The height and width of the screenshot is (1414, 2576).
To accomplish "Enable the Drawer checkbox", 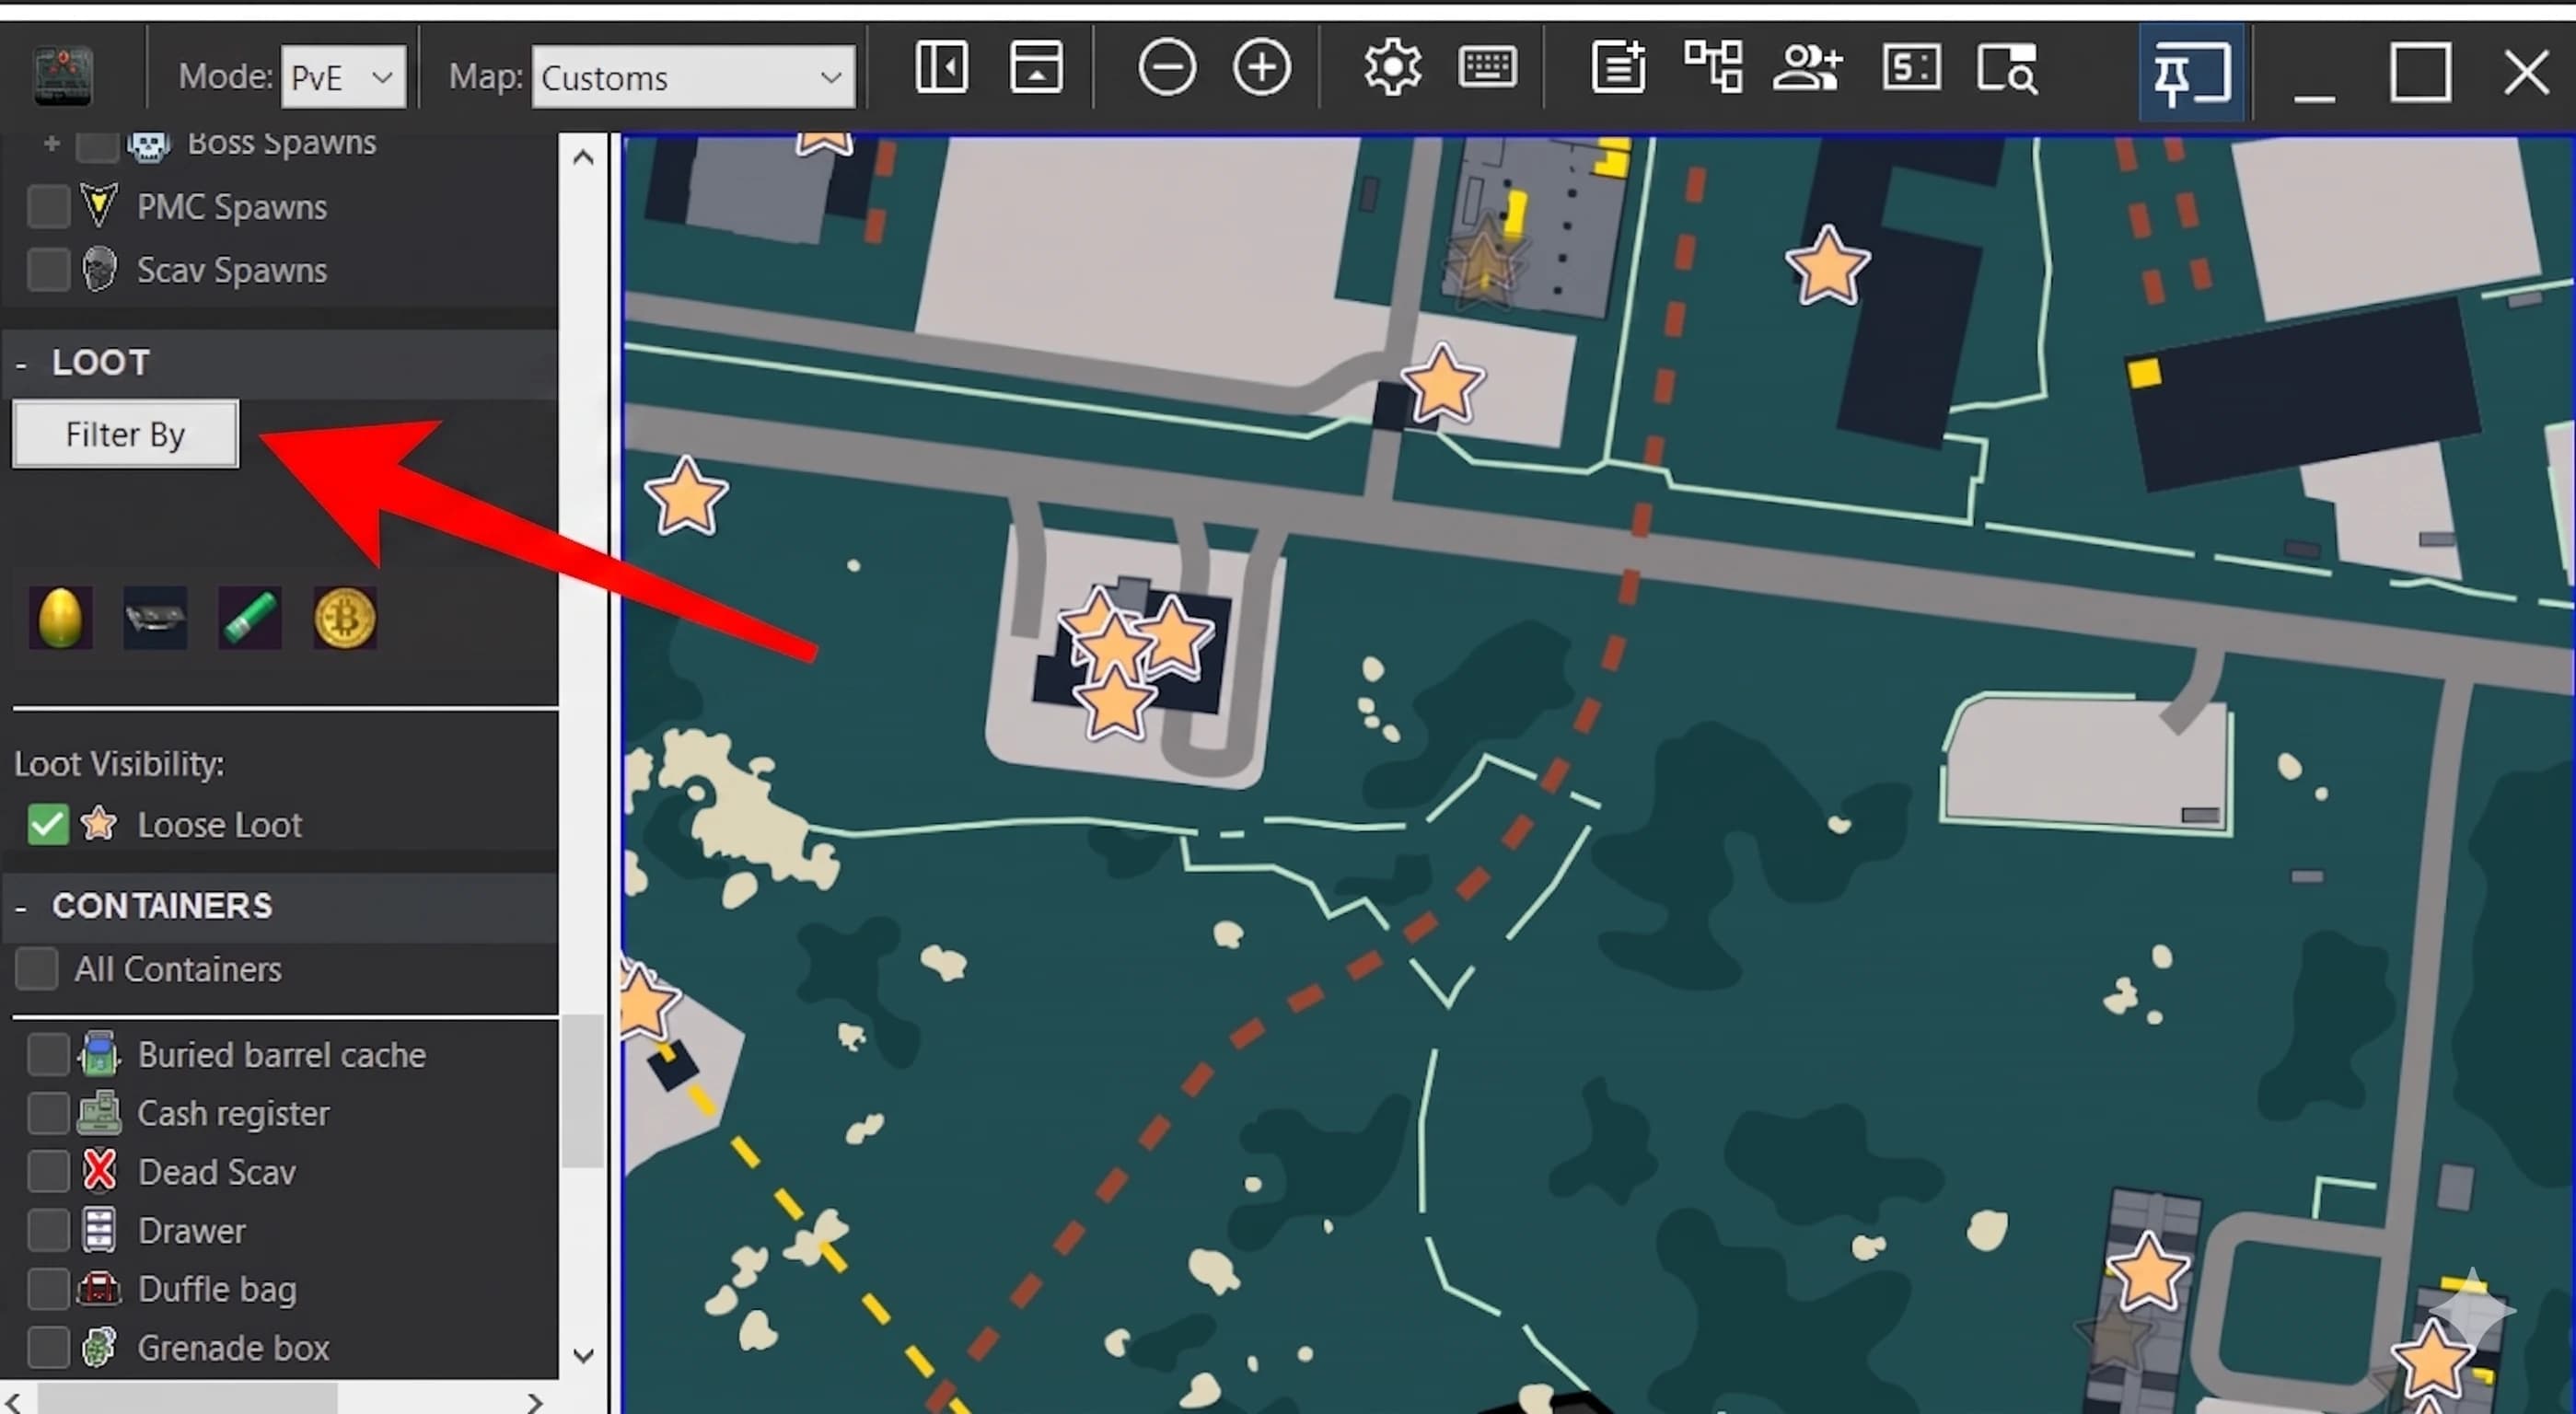I will (48, 1231).
